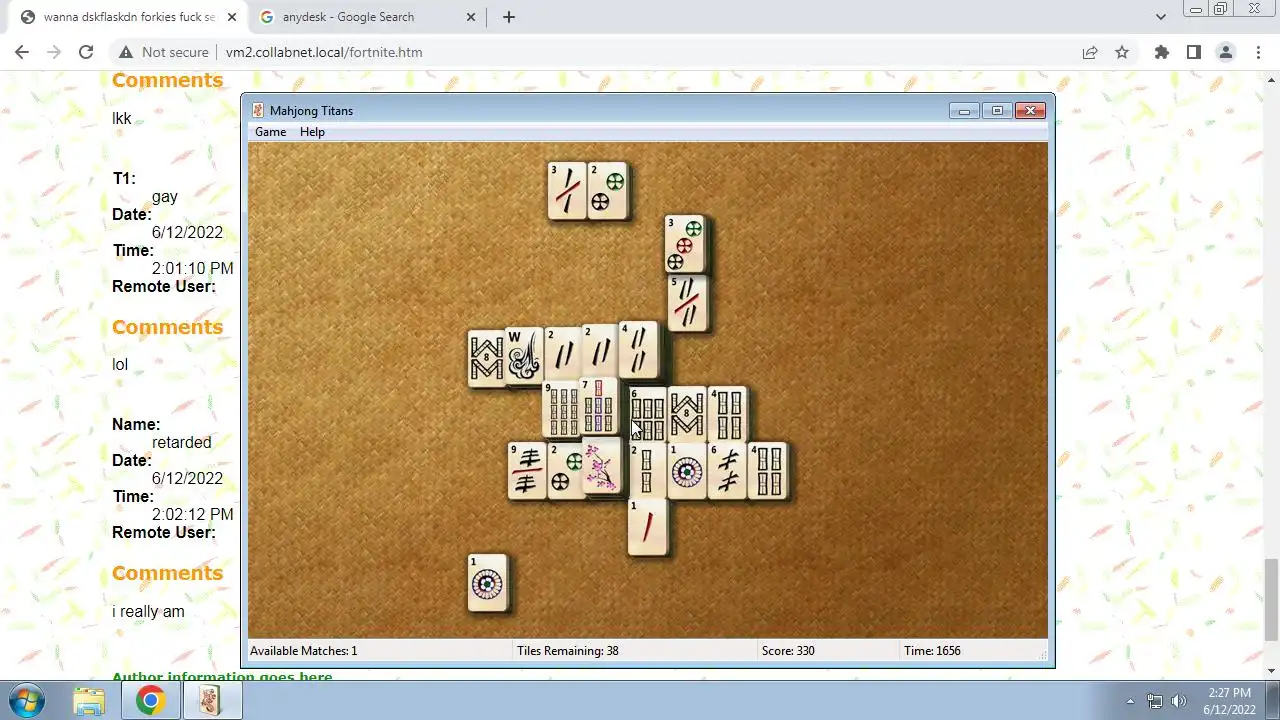Close the first browser tab

tap(232, 17)
